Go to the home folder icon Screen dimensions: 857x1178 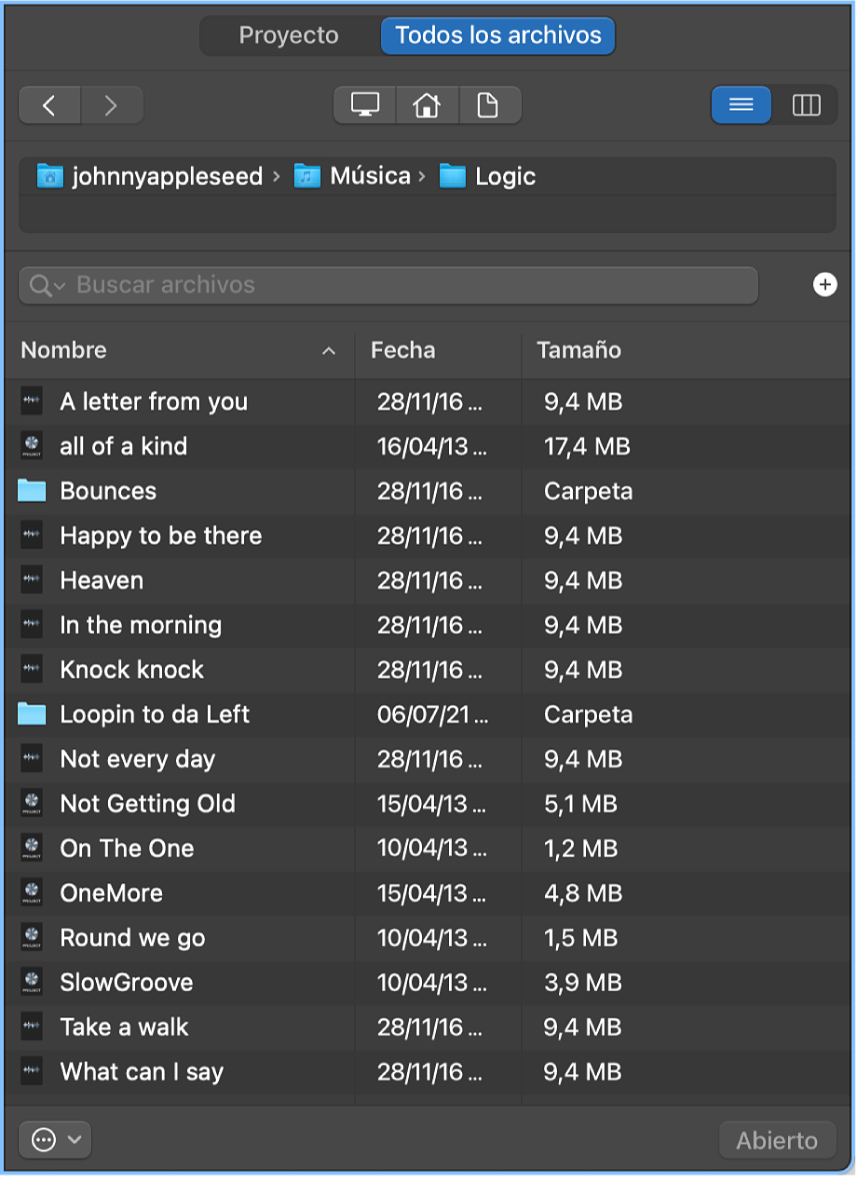(x=427, y=105)
